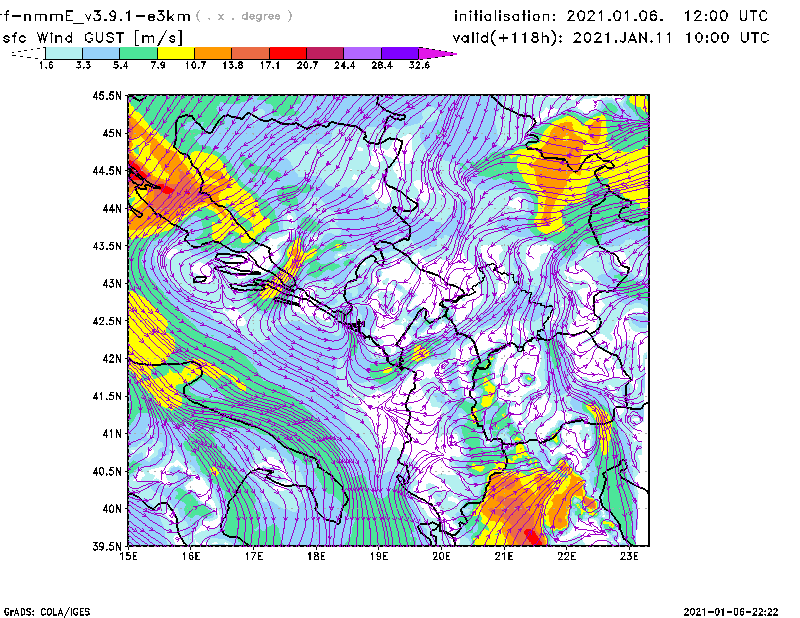Pick the green 5.4–7.9 legend swatch
The image size is (800, 618).
click(x=138, y=53)
